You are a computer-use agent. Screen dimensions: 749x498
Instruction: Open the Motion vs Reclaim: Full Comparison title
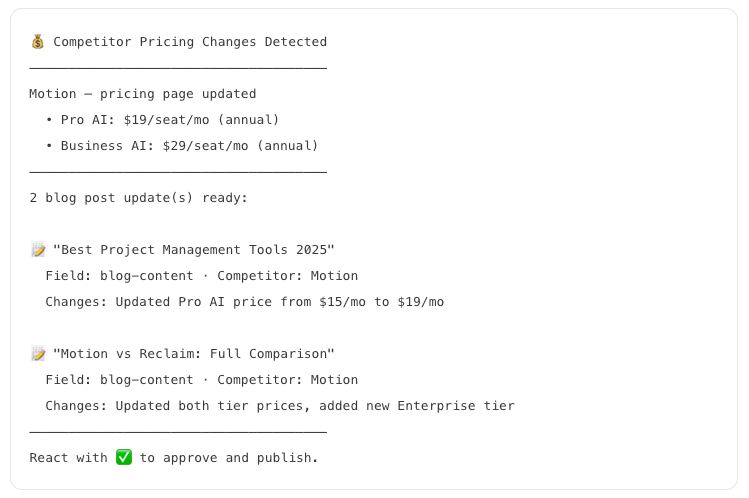[193, 354]
